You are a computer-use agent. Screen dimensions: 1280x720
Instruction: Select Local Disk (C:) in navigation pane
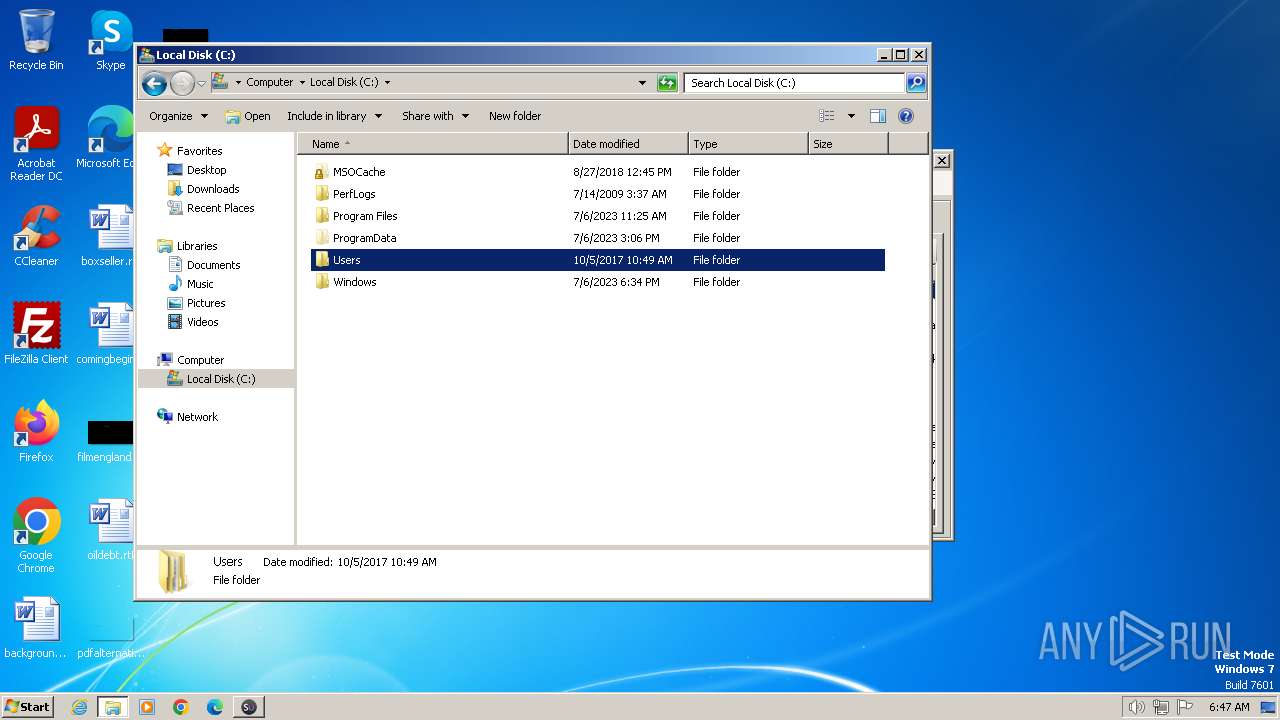216,379
